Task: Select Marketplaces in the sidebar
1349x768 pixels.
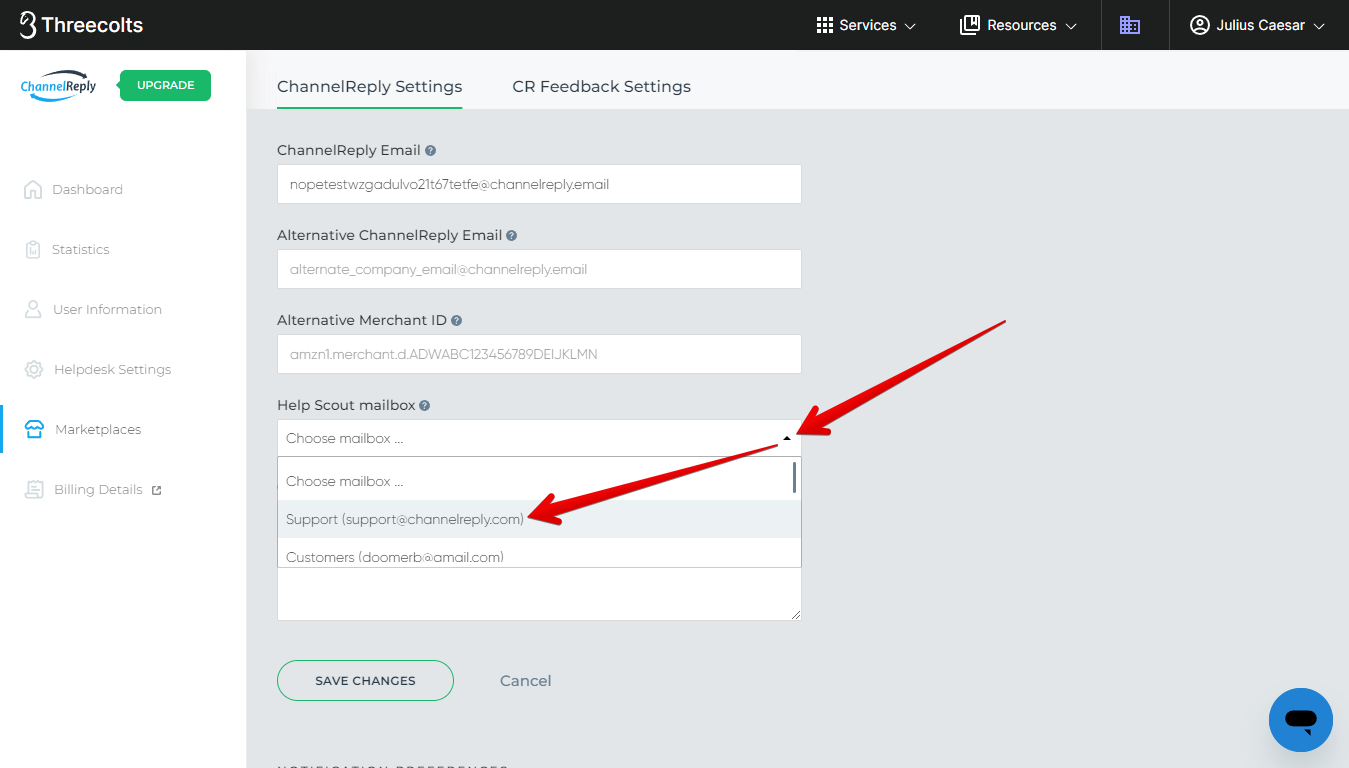Action: (98, 429)
